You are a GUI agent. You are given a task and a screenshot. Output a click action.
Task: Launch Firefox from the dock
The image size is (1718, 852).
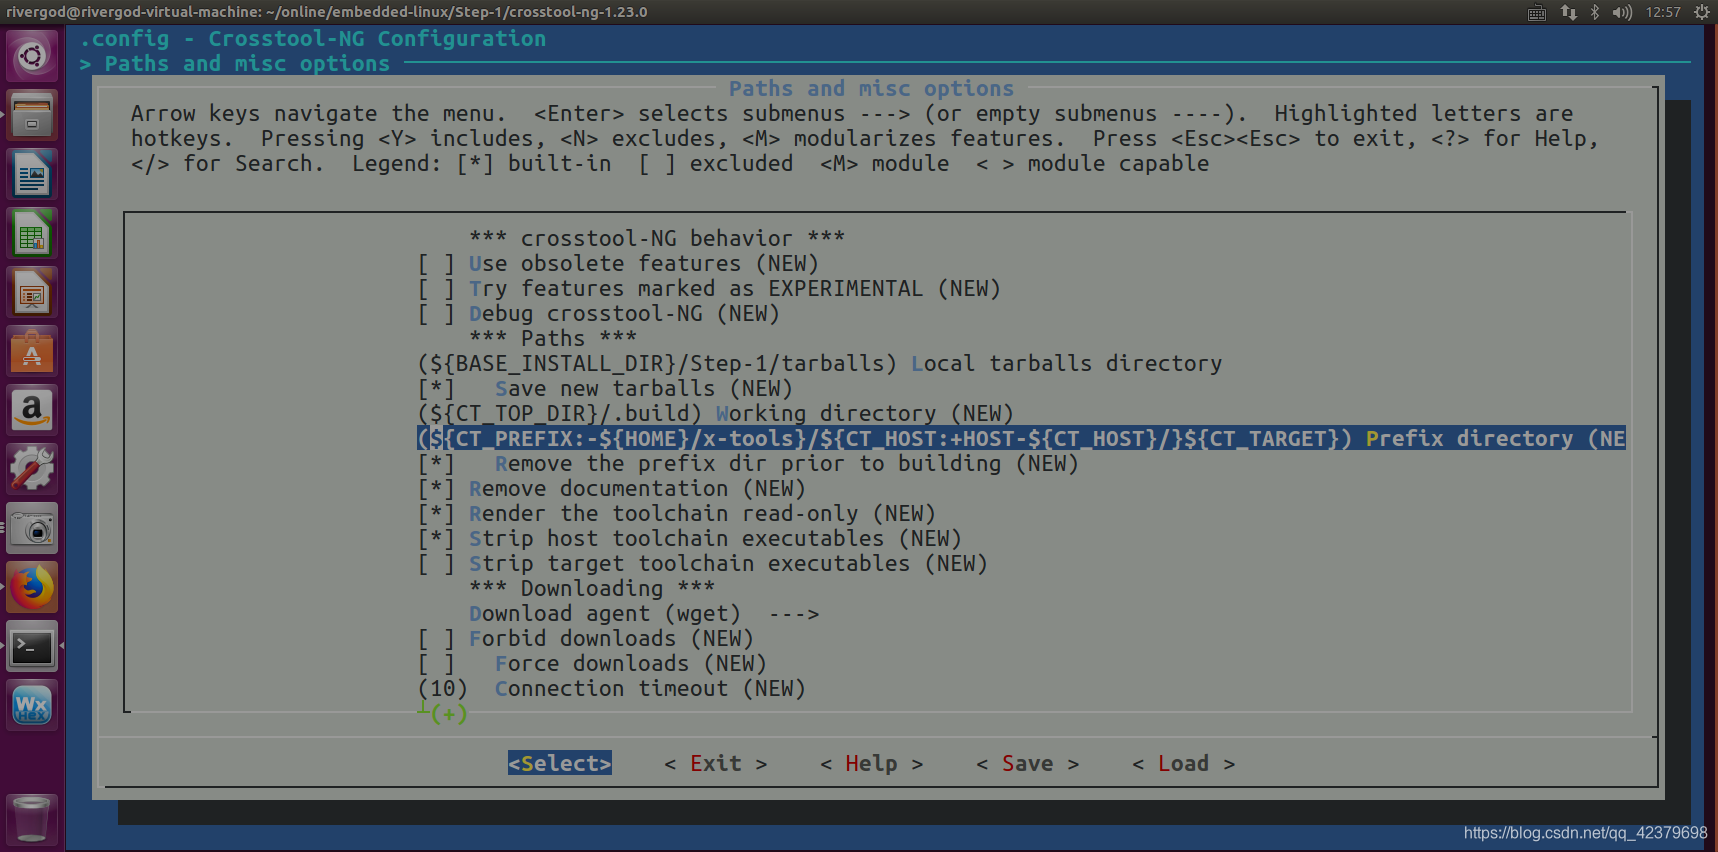coord(32,587)
